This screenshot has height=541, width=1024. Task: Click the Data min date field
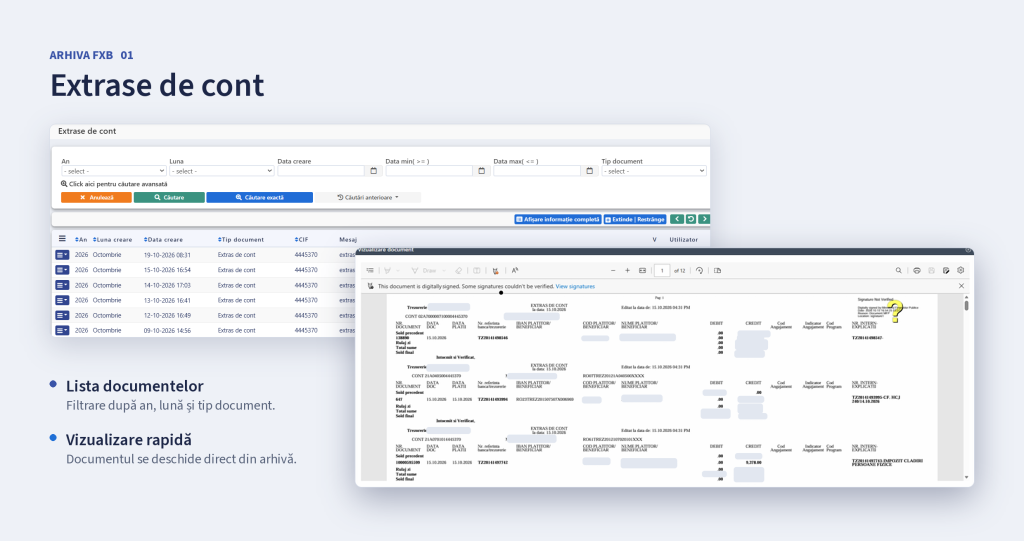click(429, 171)
